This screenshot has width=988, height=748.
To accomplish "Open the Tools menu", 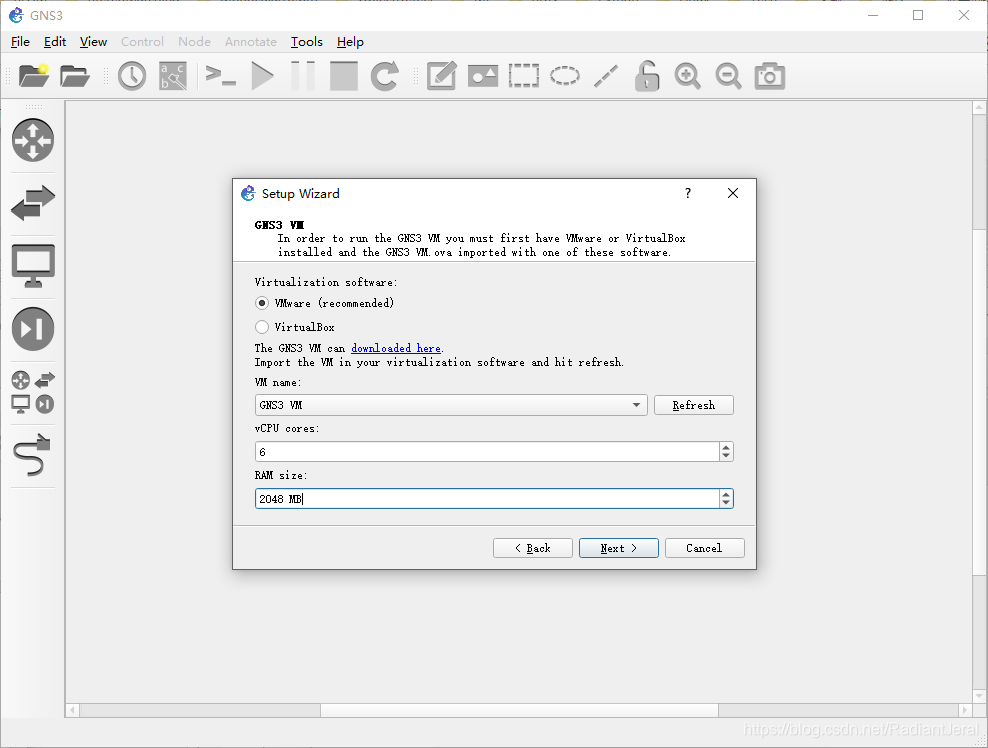I will tap(307, 42).
